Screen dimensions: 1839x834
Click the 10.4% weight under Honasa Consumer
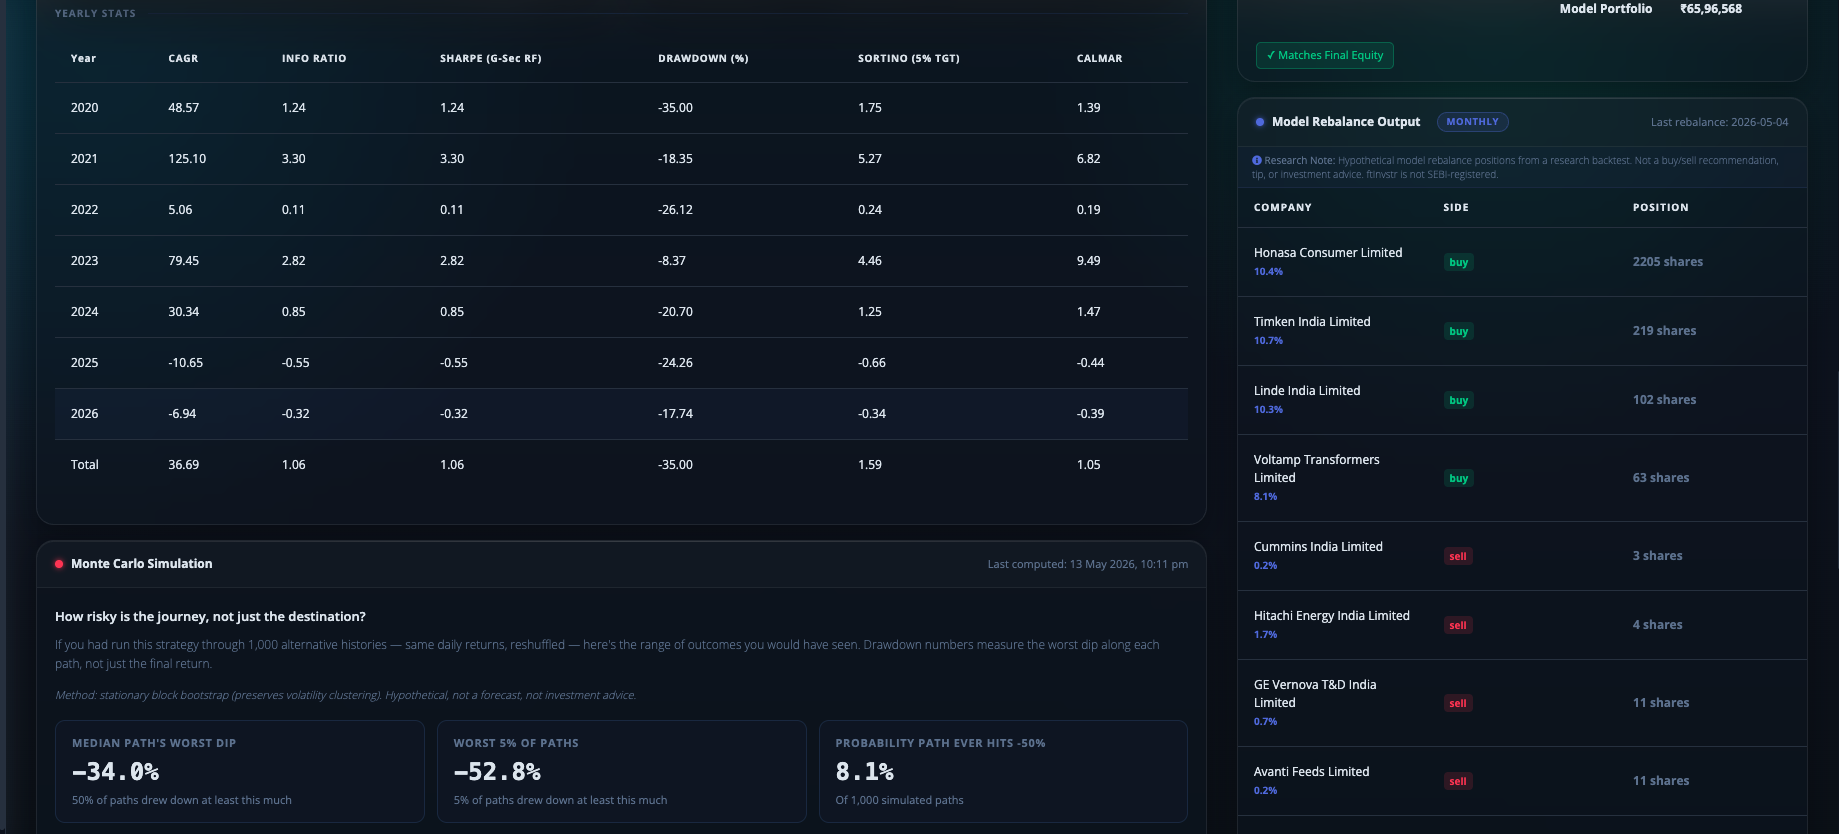click(x=1268, y=272)
